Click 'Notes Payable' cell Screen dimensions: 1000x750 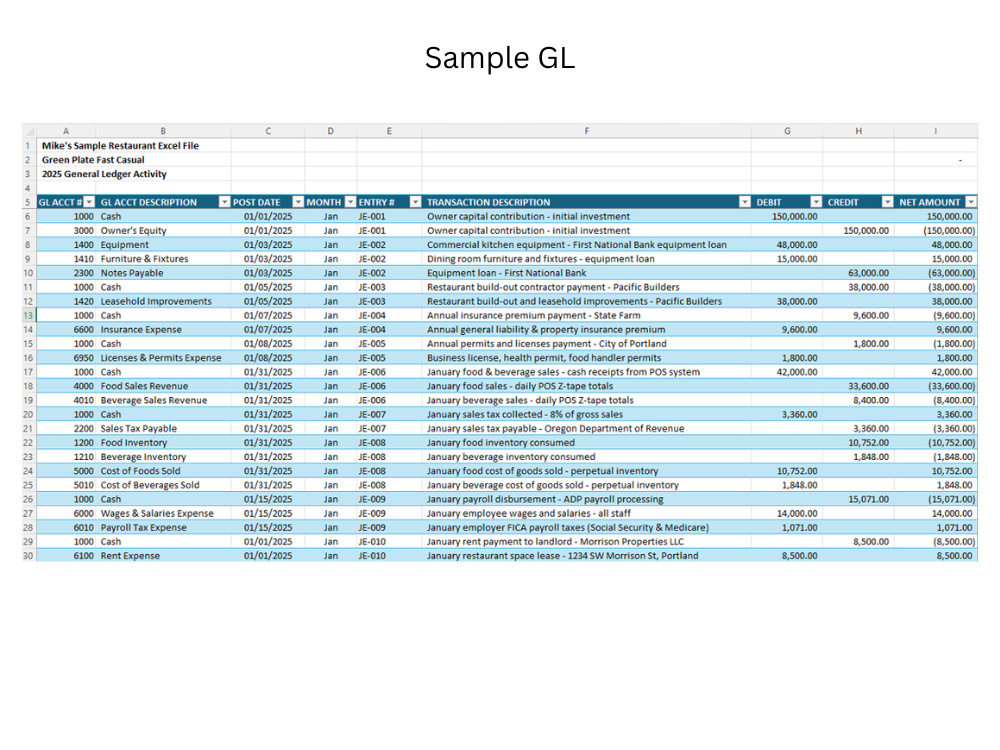[x=163, y=273]
